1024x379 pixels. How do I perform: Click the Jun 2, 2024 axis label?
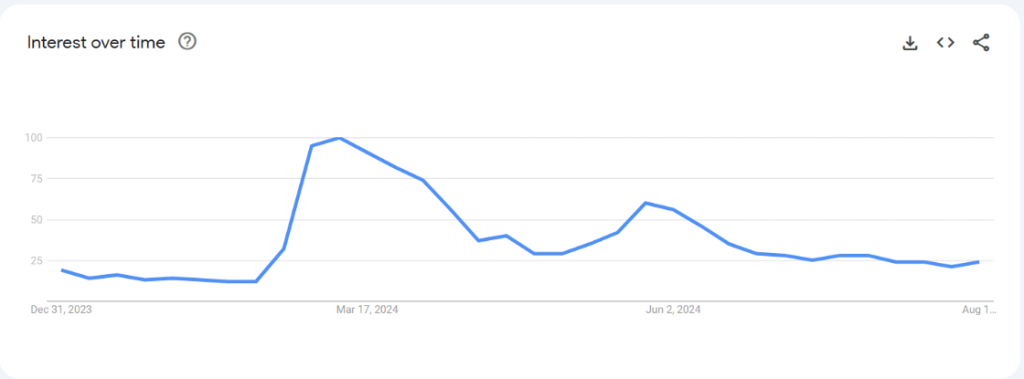click(x=673, y=310)
